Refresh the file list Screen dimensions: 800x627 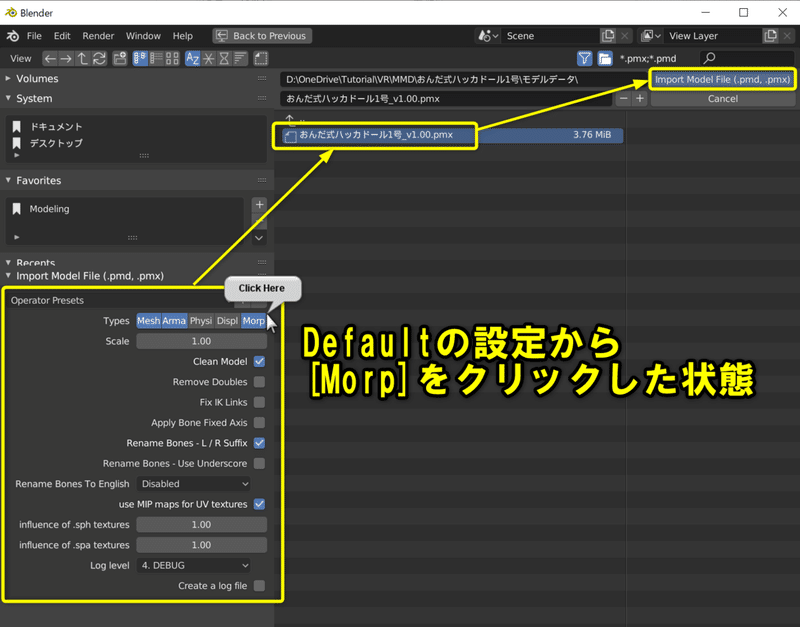point(99,59)
